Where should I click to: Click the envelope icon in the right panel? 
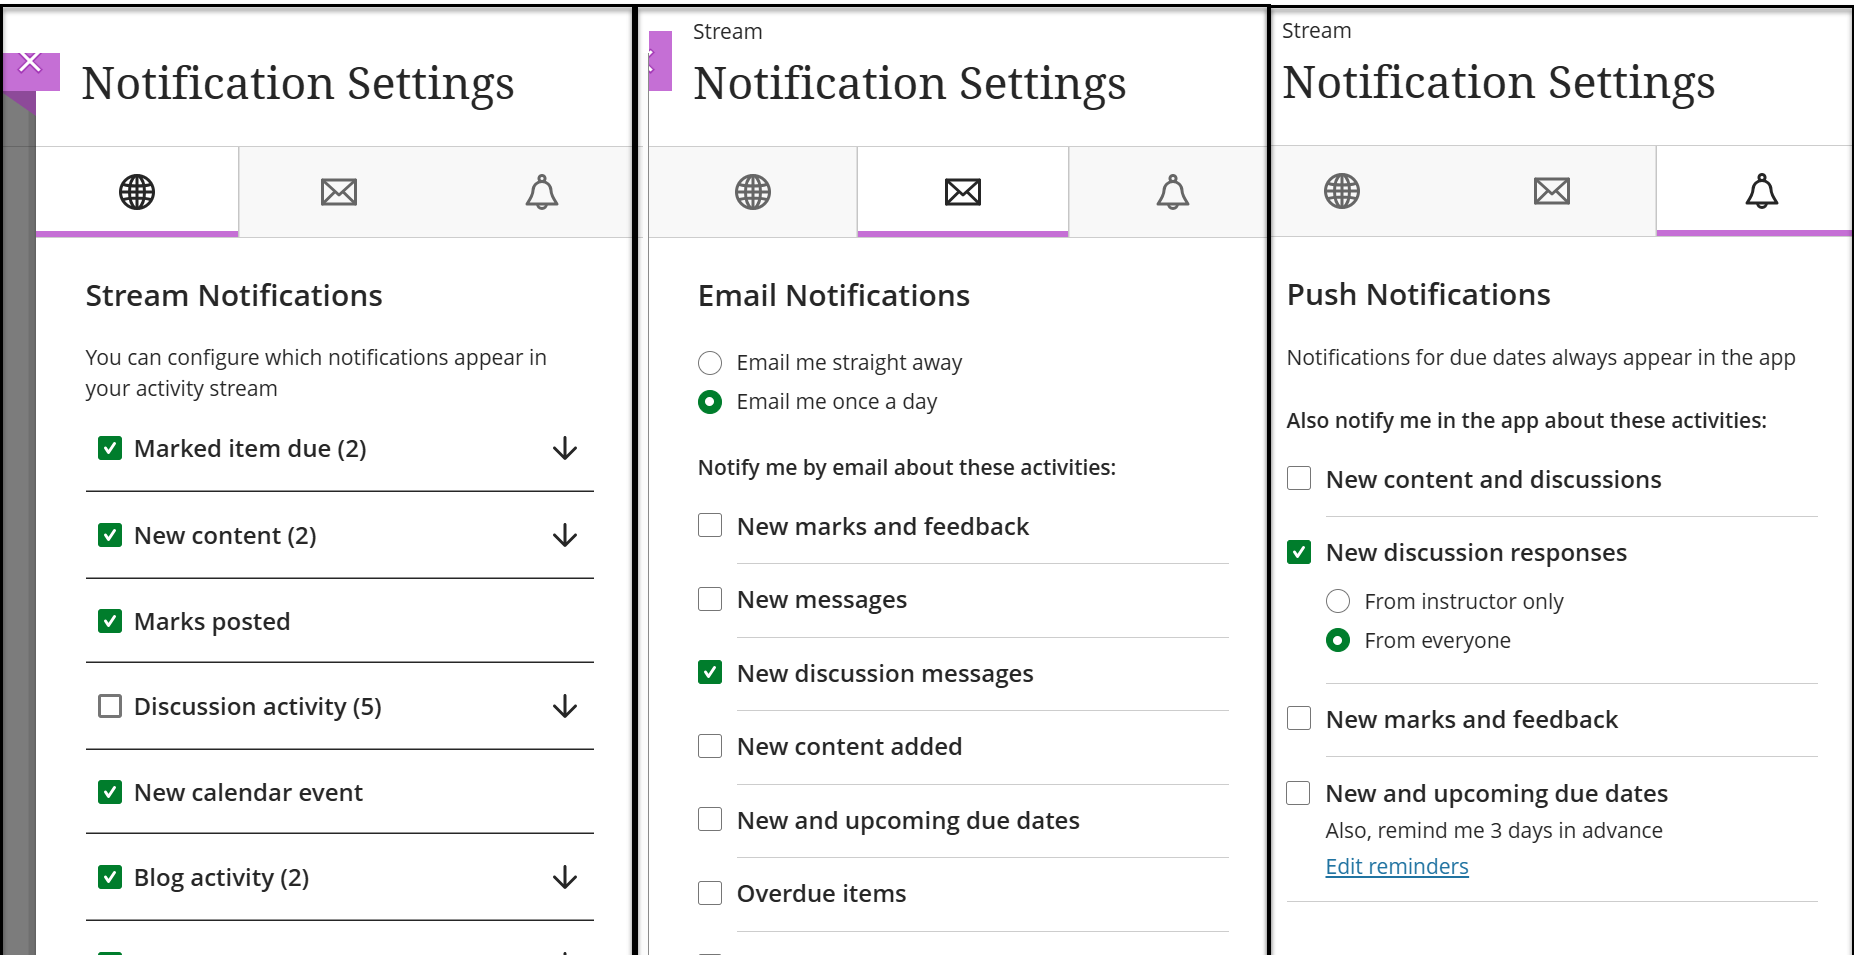(x=1551, y=191)
